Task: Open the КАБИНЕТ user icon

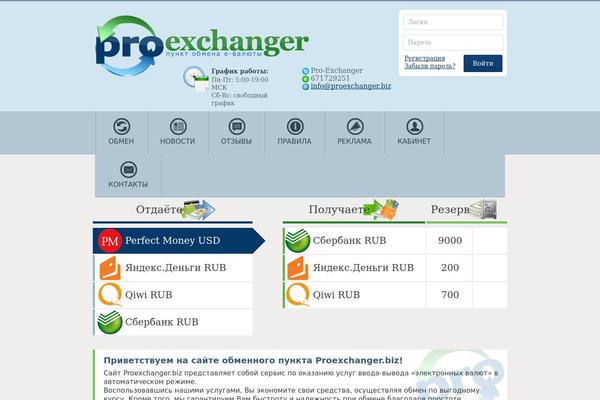Action: [x=414, y=126]
